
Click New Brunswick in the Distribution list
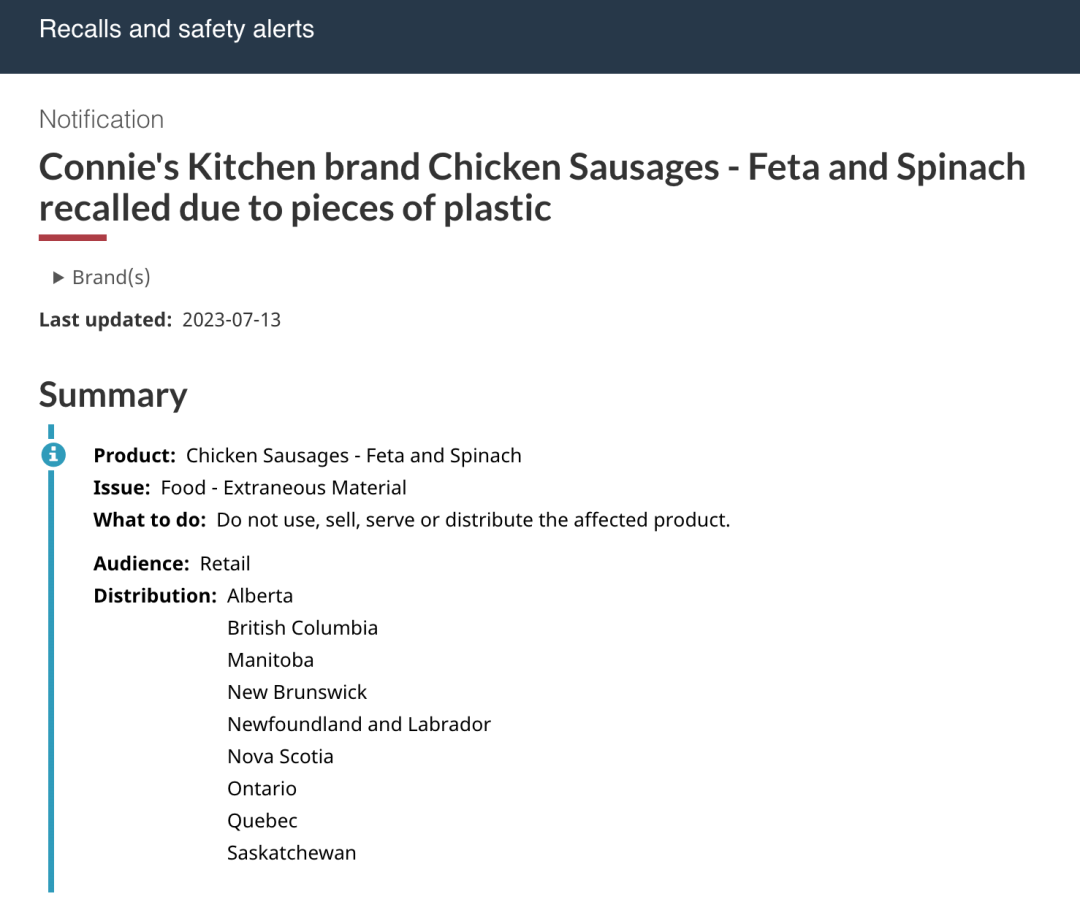pos(297,692)
